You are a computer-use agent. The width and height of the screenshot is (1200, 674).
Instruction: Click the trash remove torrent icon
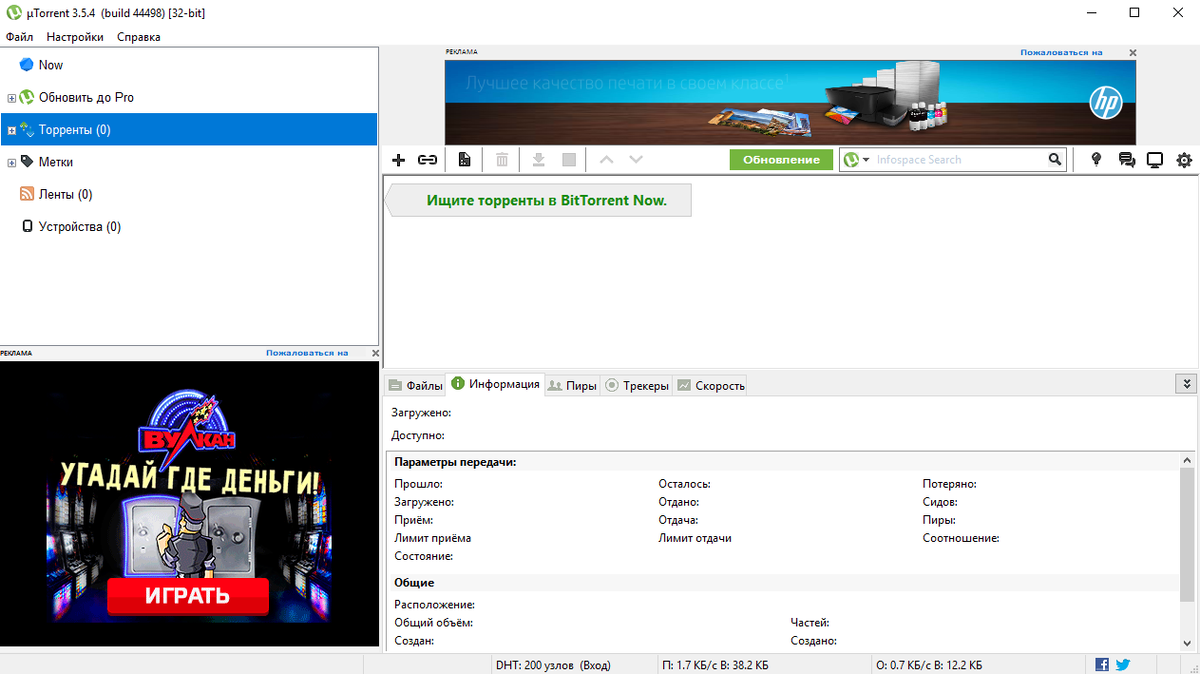click(502, 160)
